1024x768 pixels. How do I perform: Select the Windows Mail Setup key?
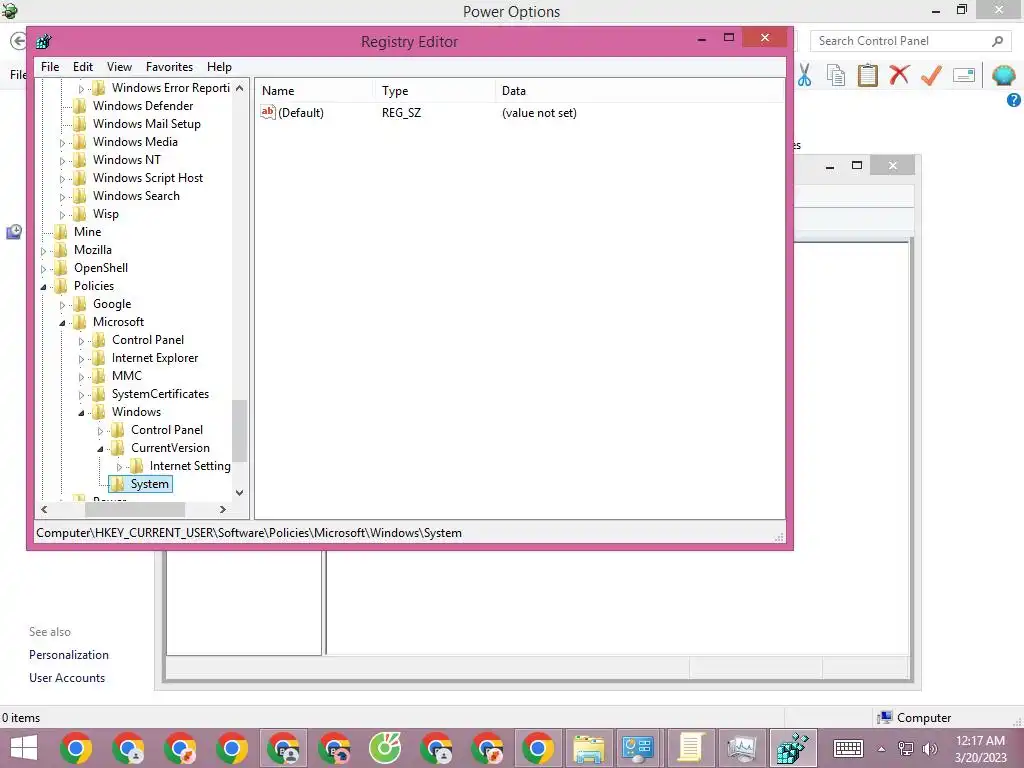click(146, 124)
